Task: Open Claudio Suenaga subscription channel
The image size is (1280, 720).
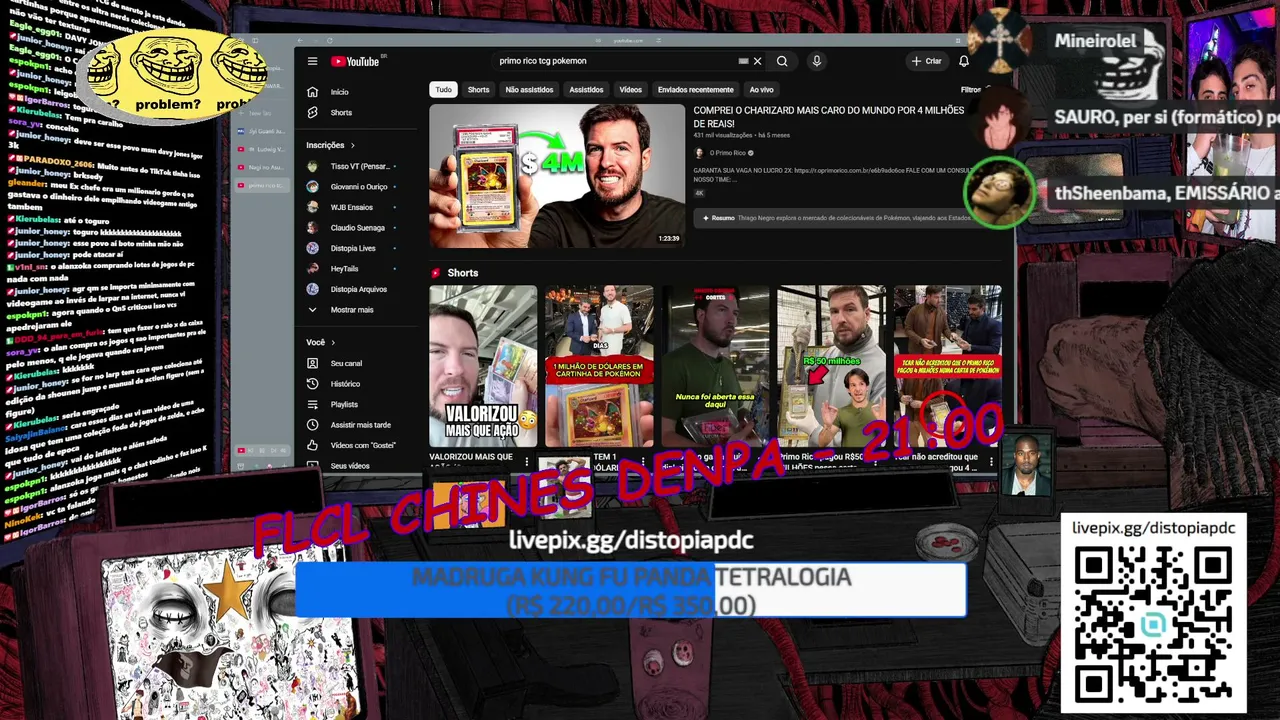Action: click(355, 228)
